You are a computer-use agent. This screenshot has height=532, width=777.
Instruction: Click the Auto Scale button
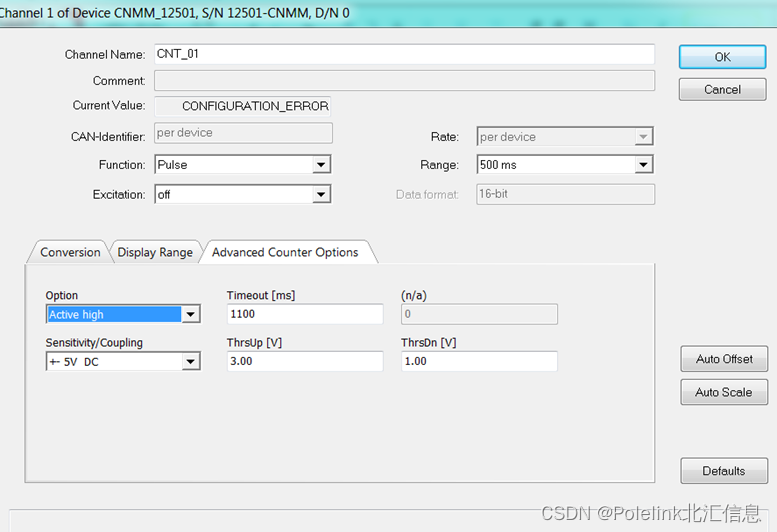724,392
